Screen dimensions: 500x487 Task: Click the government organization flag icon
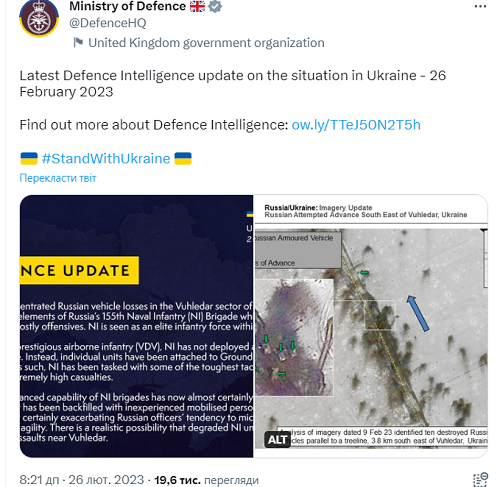click(78, 43)
